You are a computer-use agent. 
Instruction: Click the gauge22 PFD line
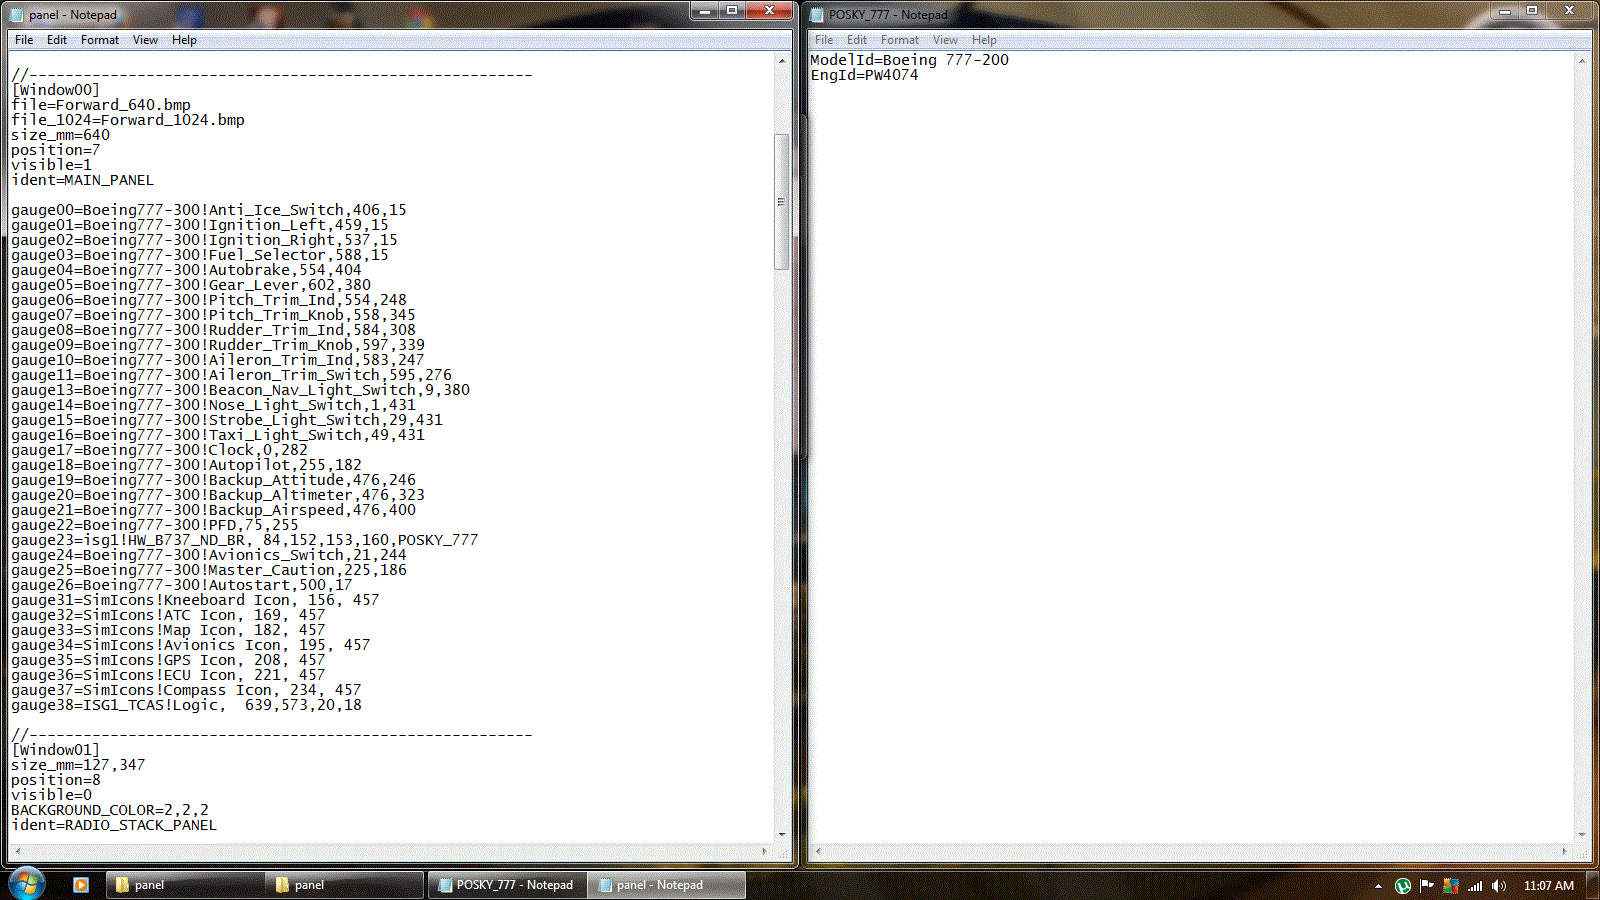pyautogui.click(x=155, y=525)
